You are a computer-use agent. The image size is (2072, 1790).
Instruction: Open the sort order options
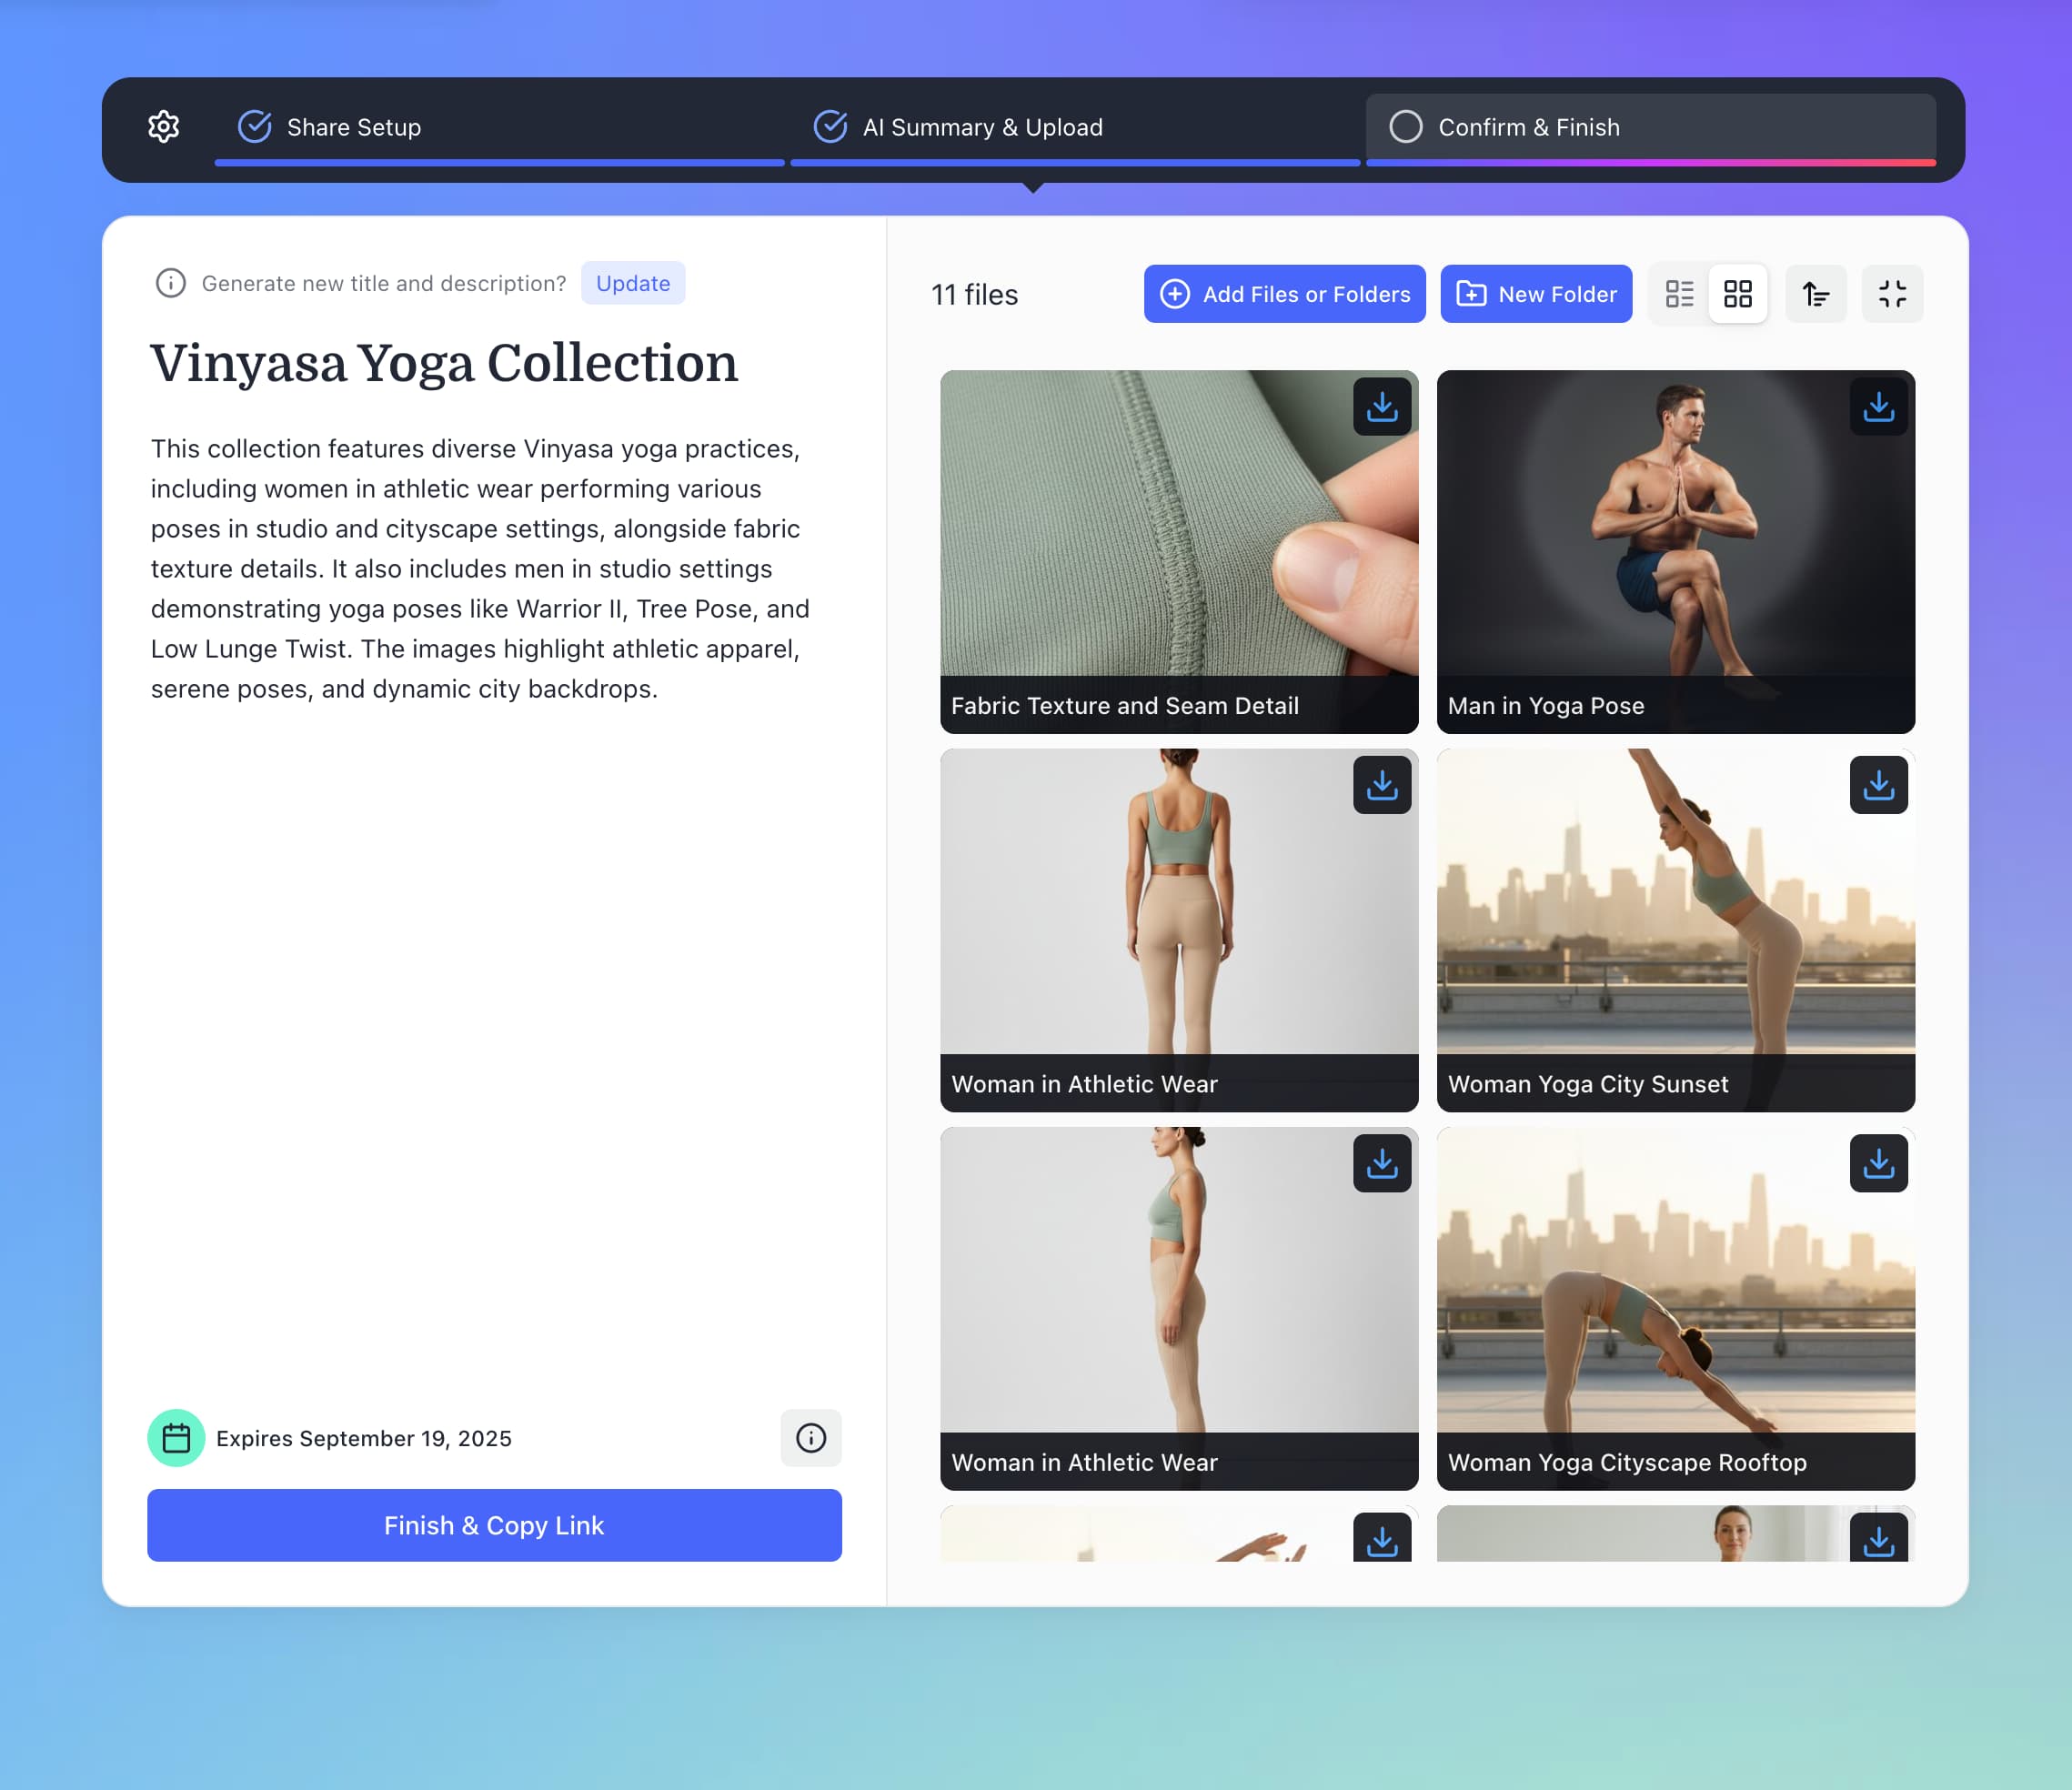point(1816,294)
